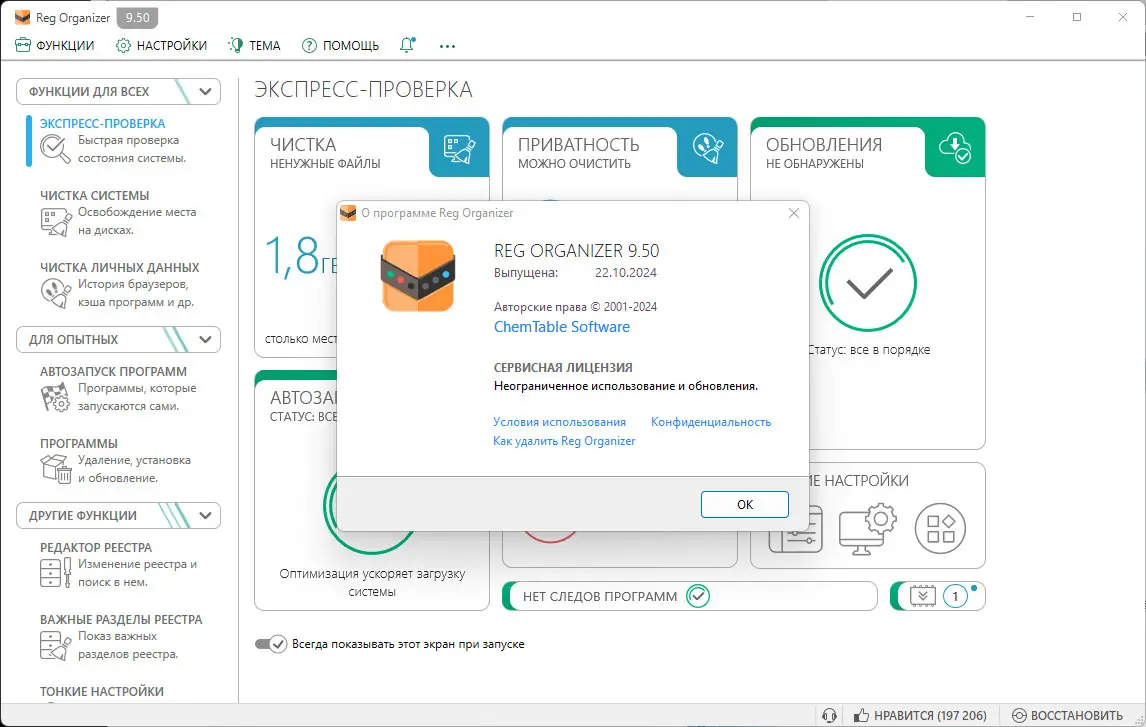Open ЧИСТКА СИСТЕМЫ in the sidebar

pyautogui.click(x=94, y=195)
